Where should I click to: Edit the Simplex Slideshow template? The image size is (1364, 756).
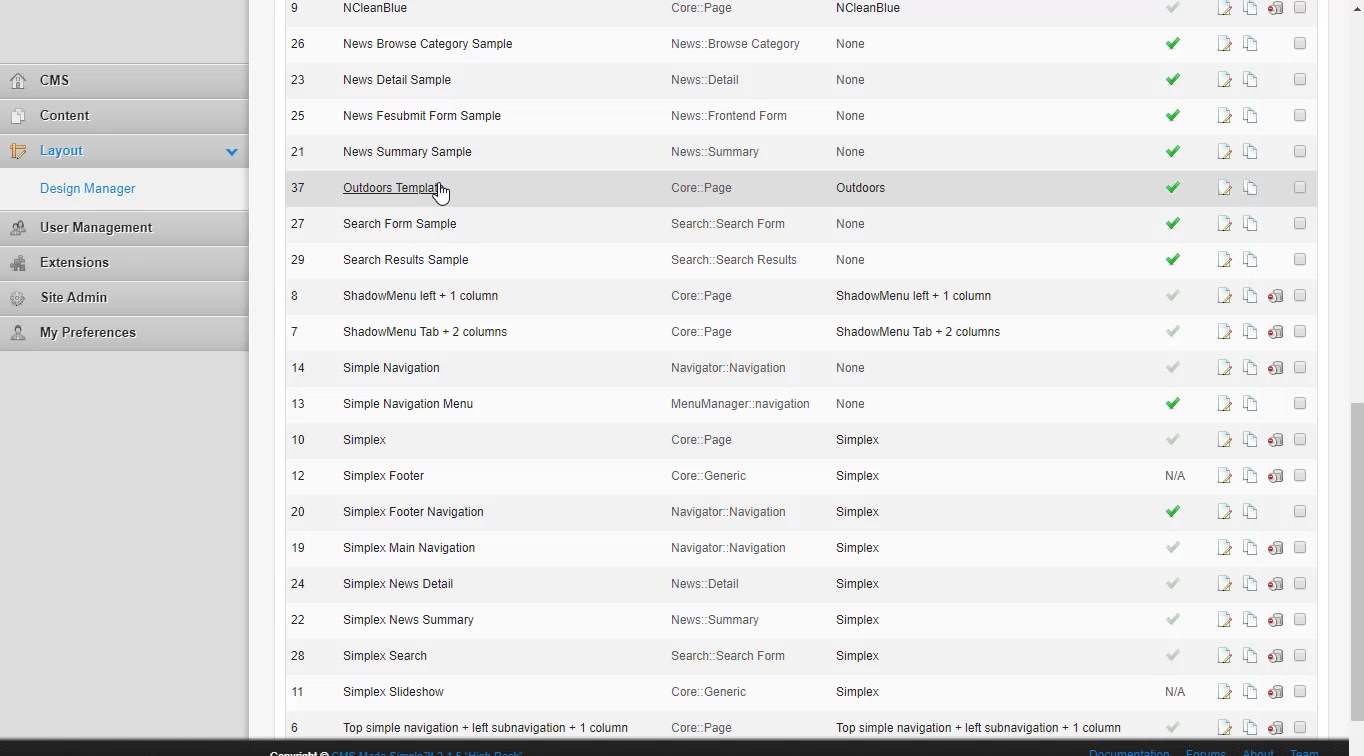(1224, 692)
